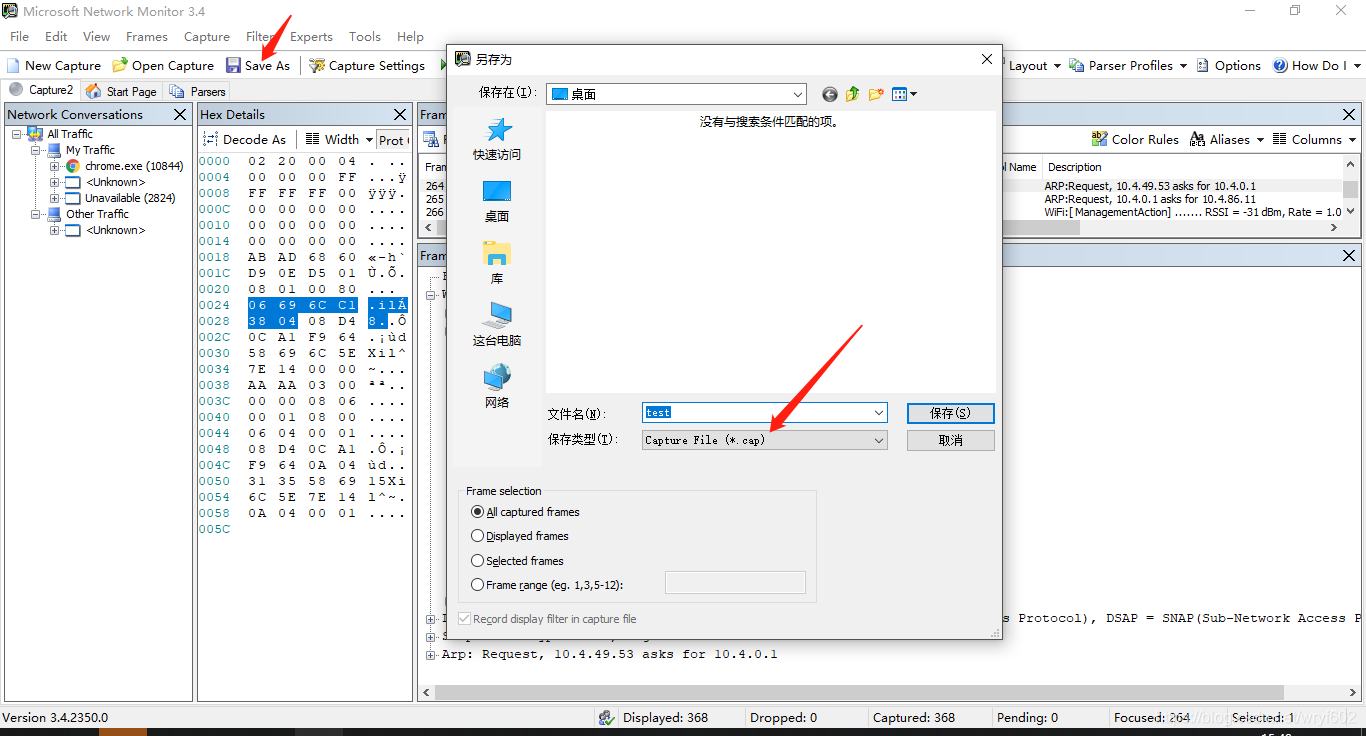Select 库 in the places bar
This screenshot has height=736, width=1366.
[497, 263]
